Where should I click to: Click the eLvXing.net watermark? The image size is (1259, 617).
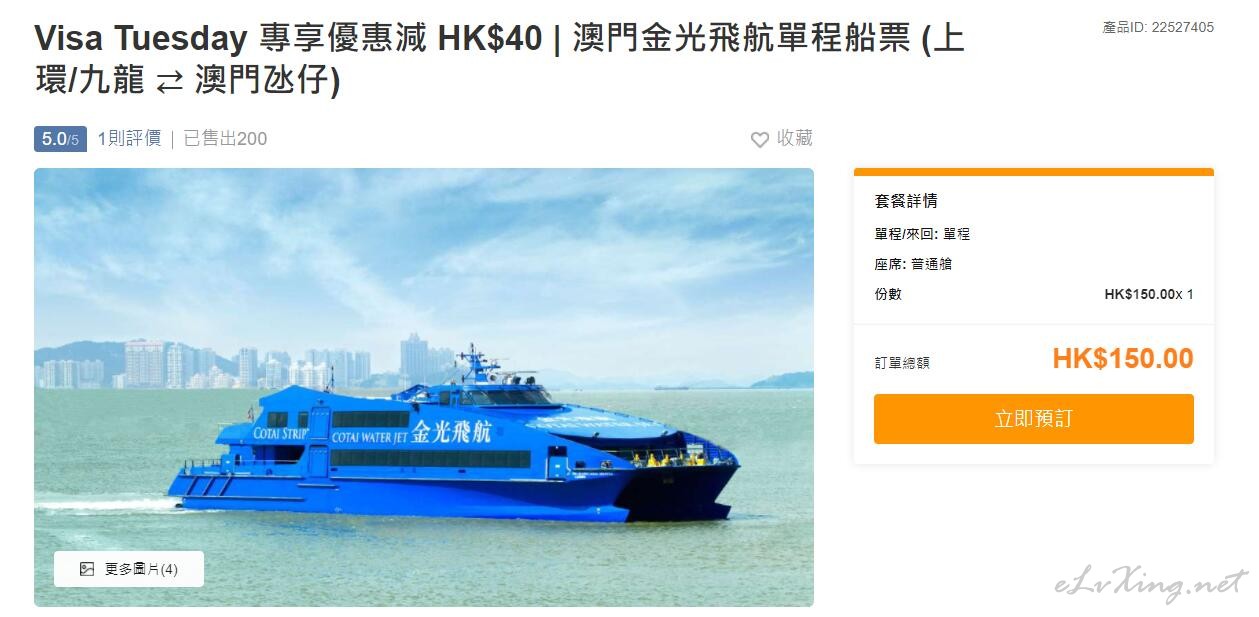(x=1151, y=584)
